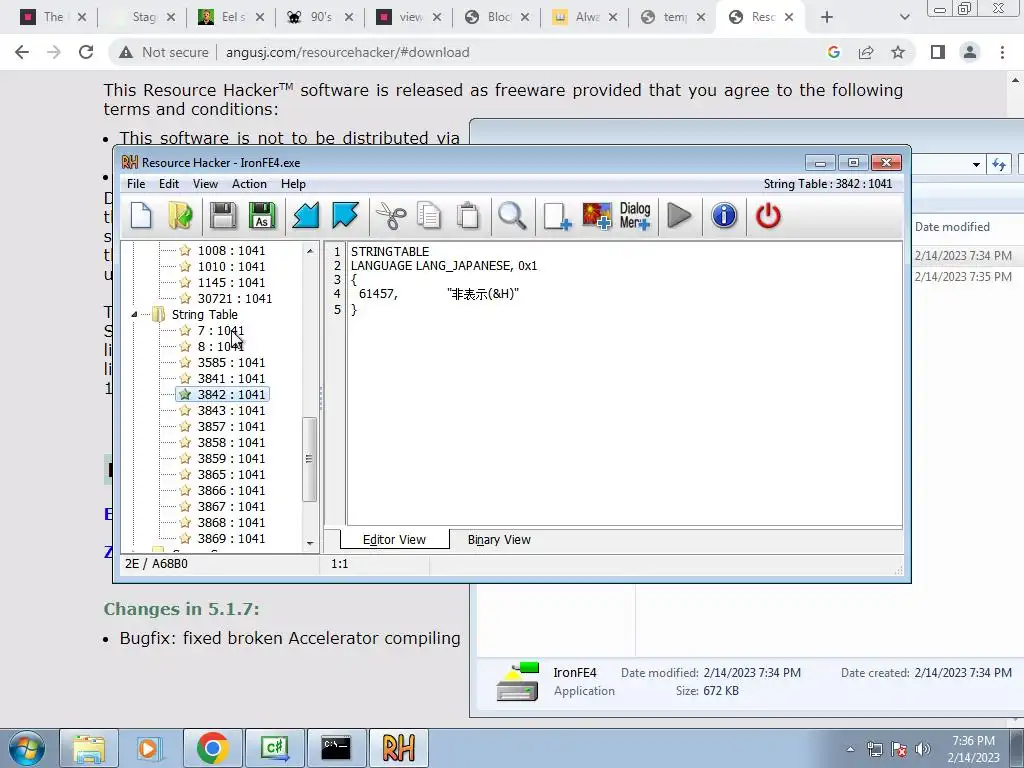Click the Find magnifying glass icon

(x=512, y=216)
